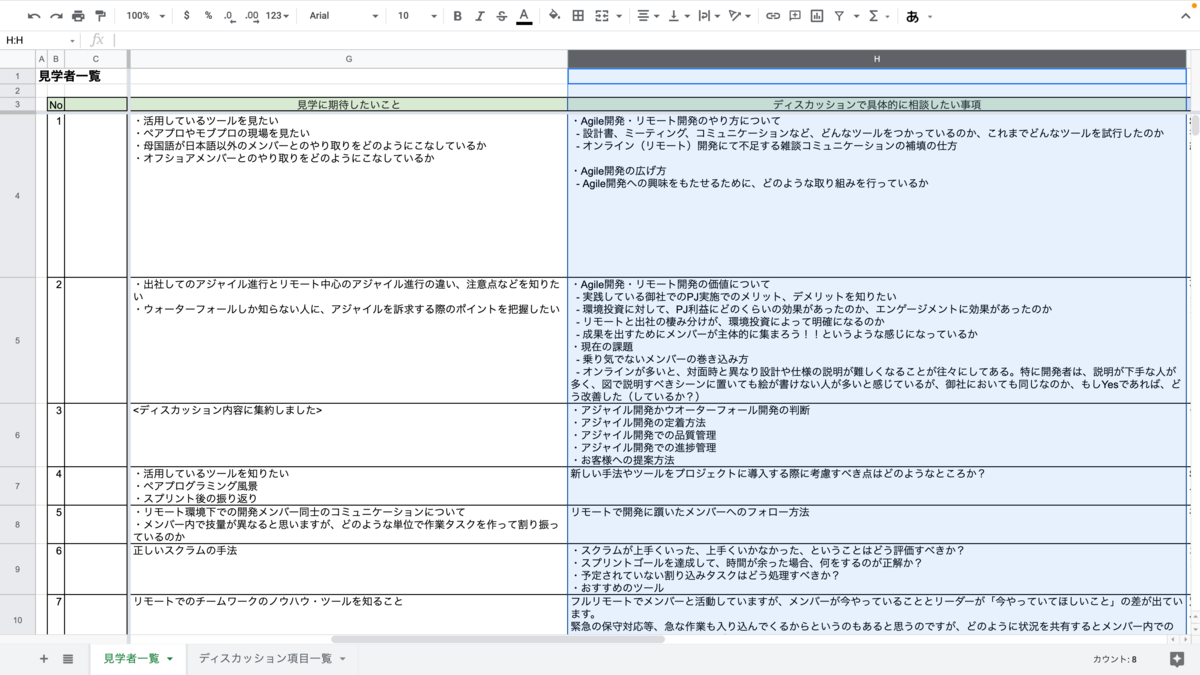
Task: Open the text color picker
Action: click(x=522, y=16)
